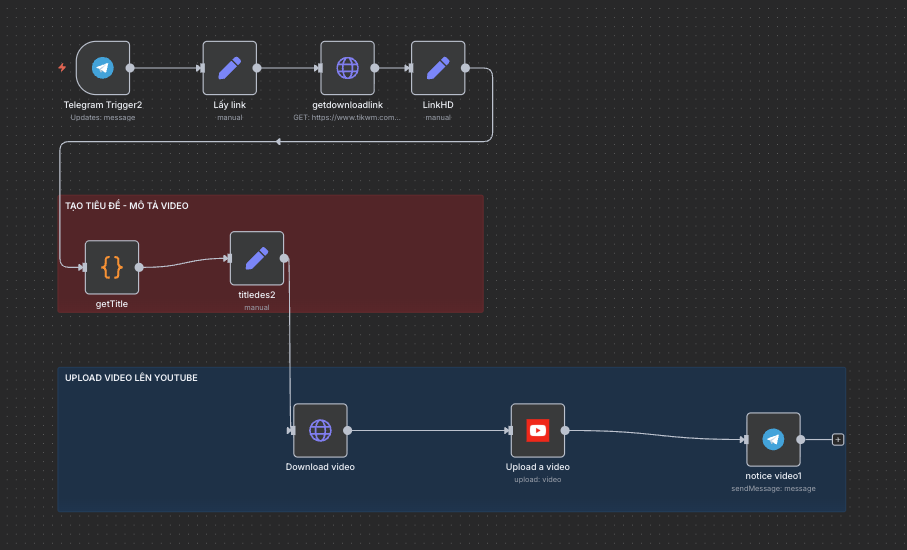Add a node after notice video1 with plus

(838, 440)
